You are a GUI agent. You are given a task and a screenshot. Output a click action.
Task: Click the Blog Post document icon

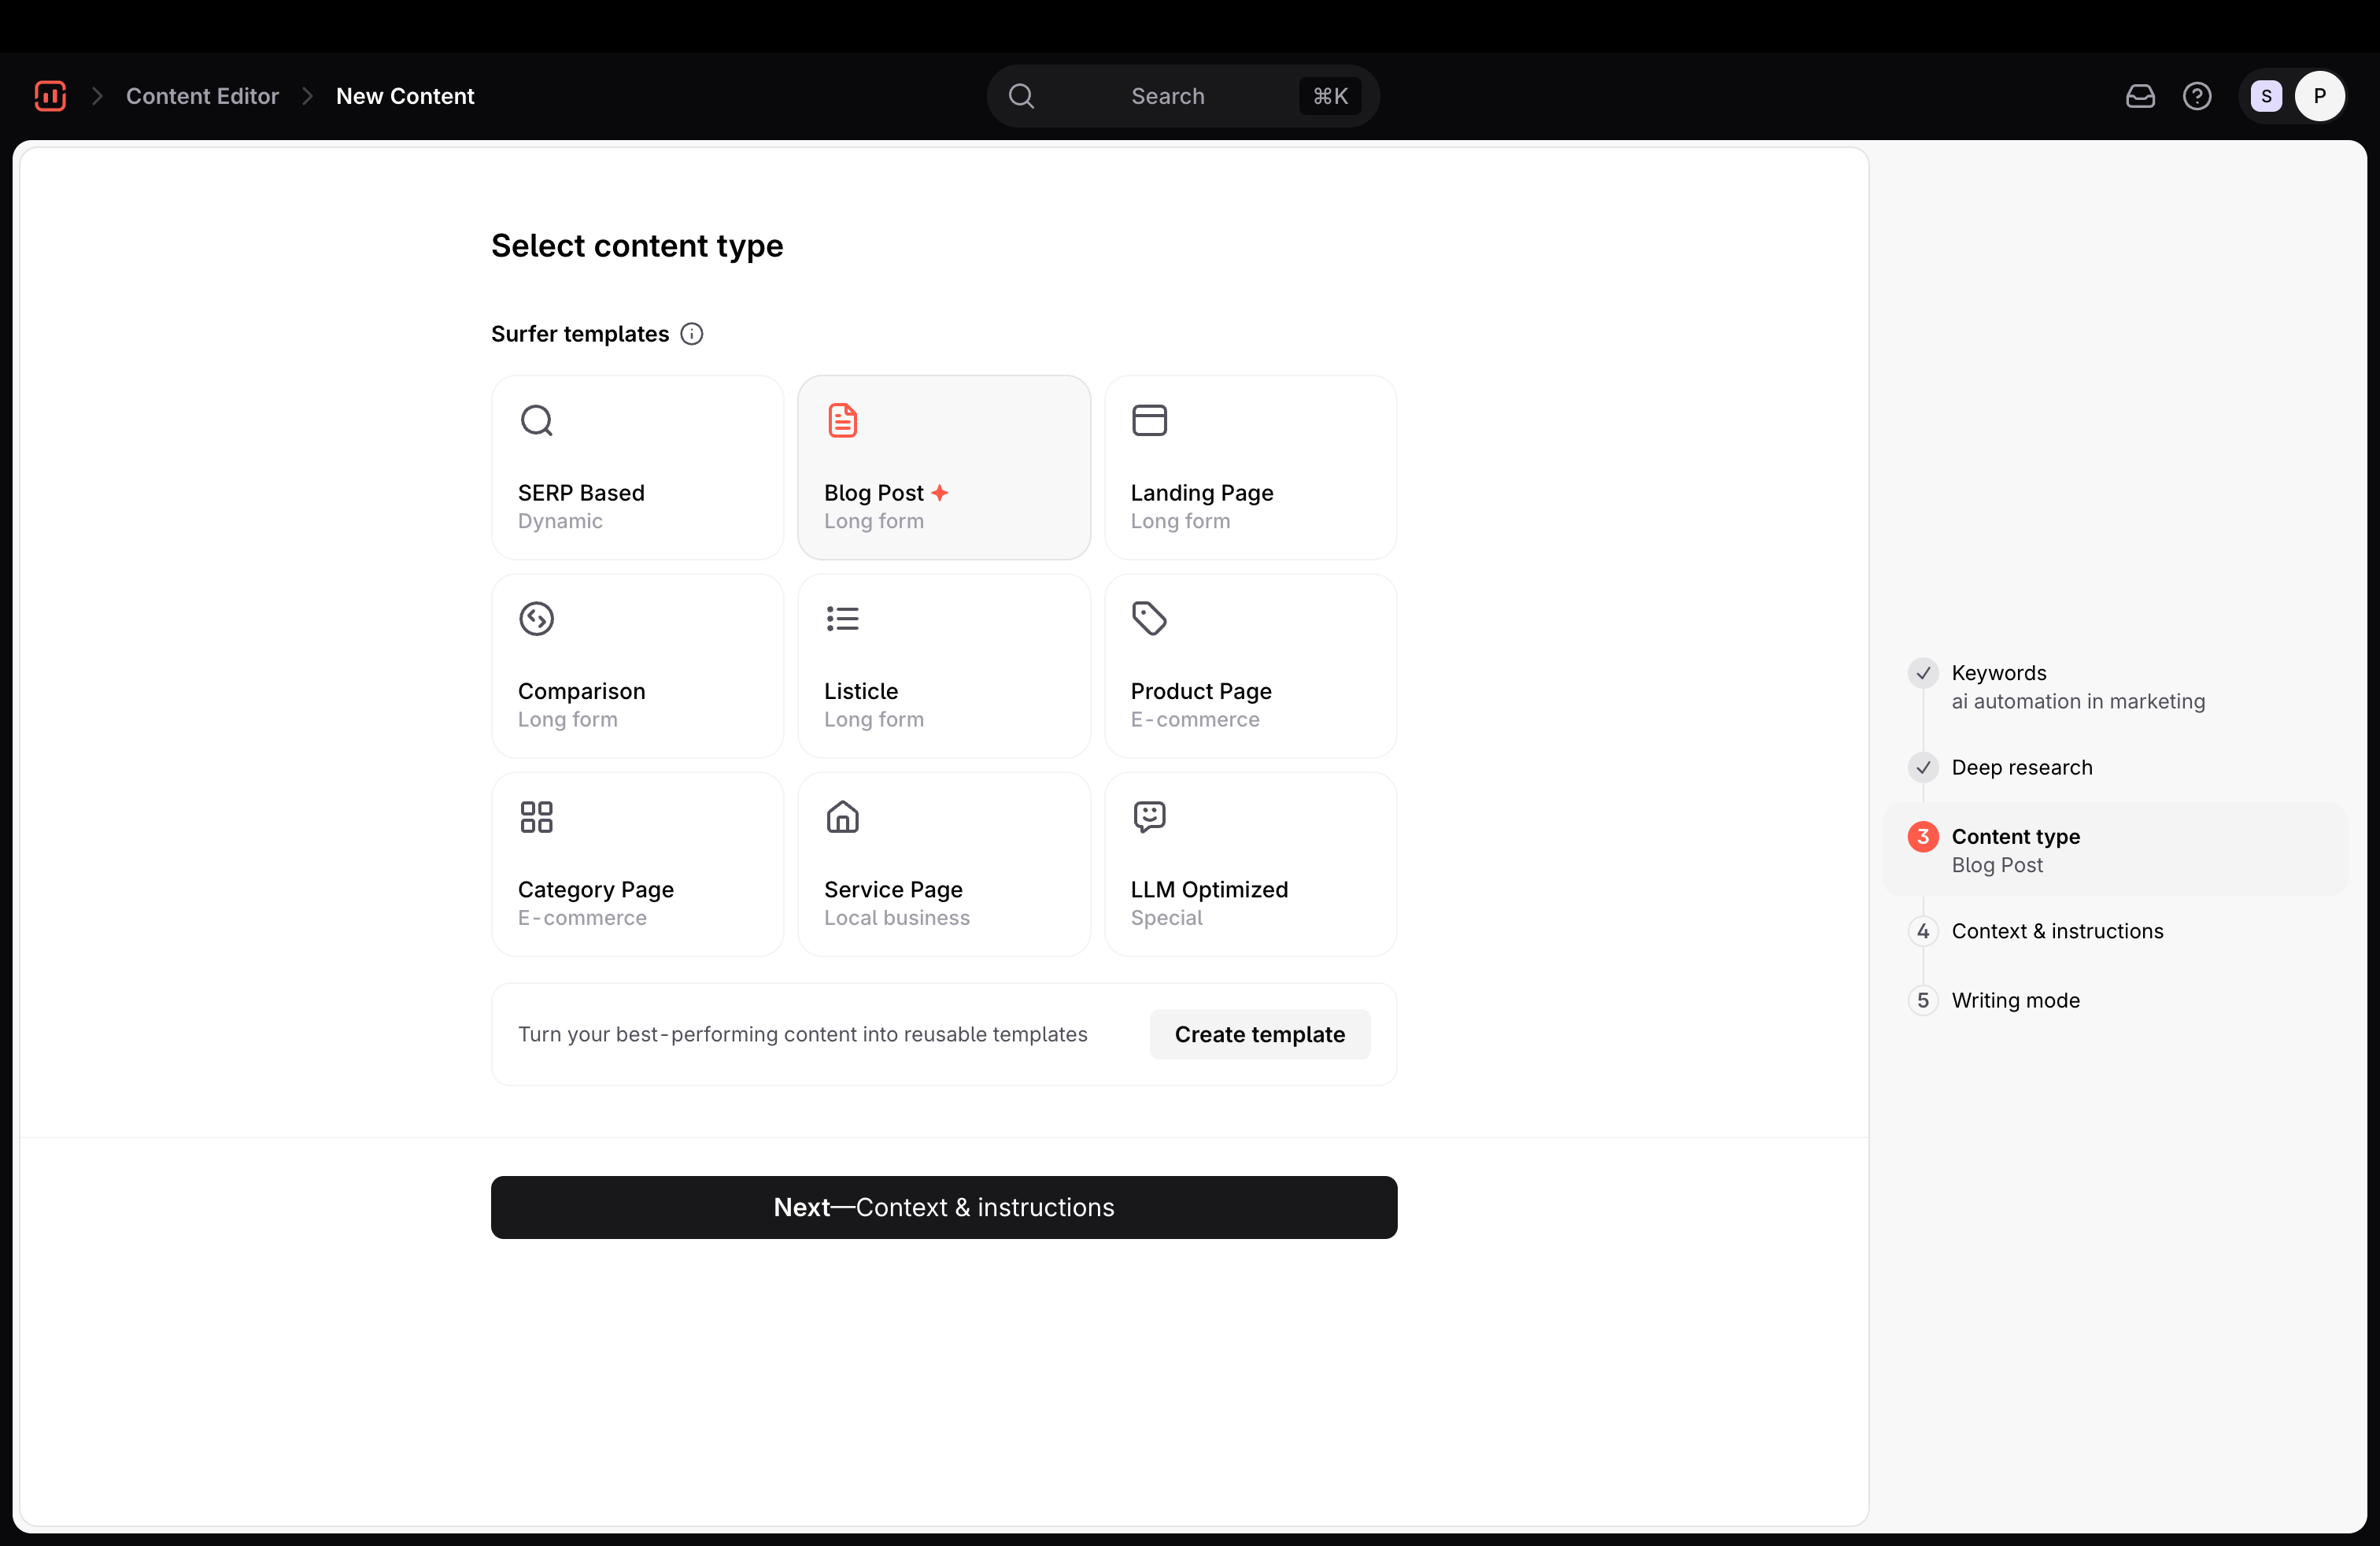(x=843, y=420)
